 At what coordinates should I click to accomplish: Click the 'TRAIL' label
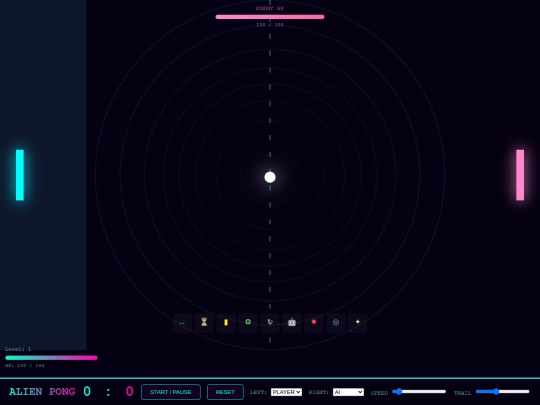pos(462,393)
